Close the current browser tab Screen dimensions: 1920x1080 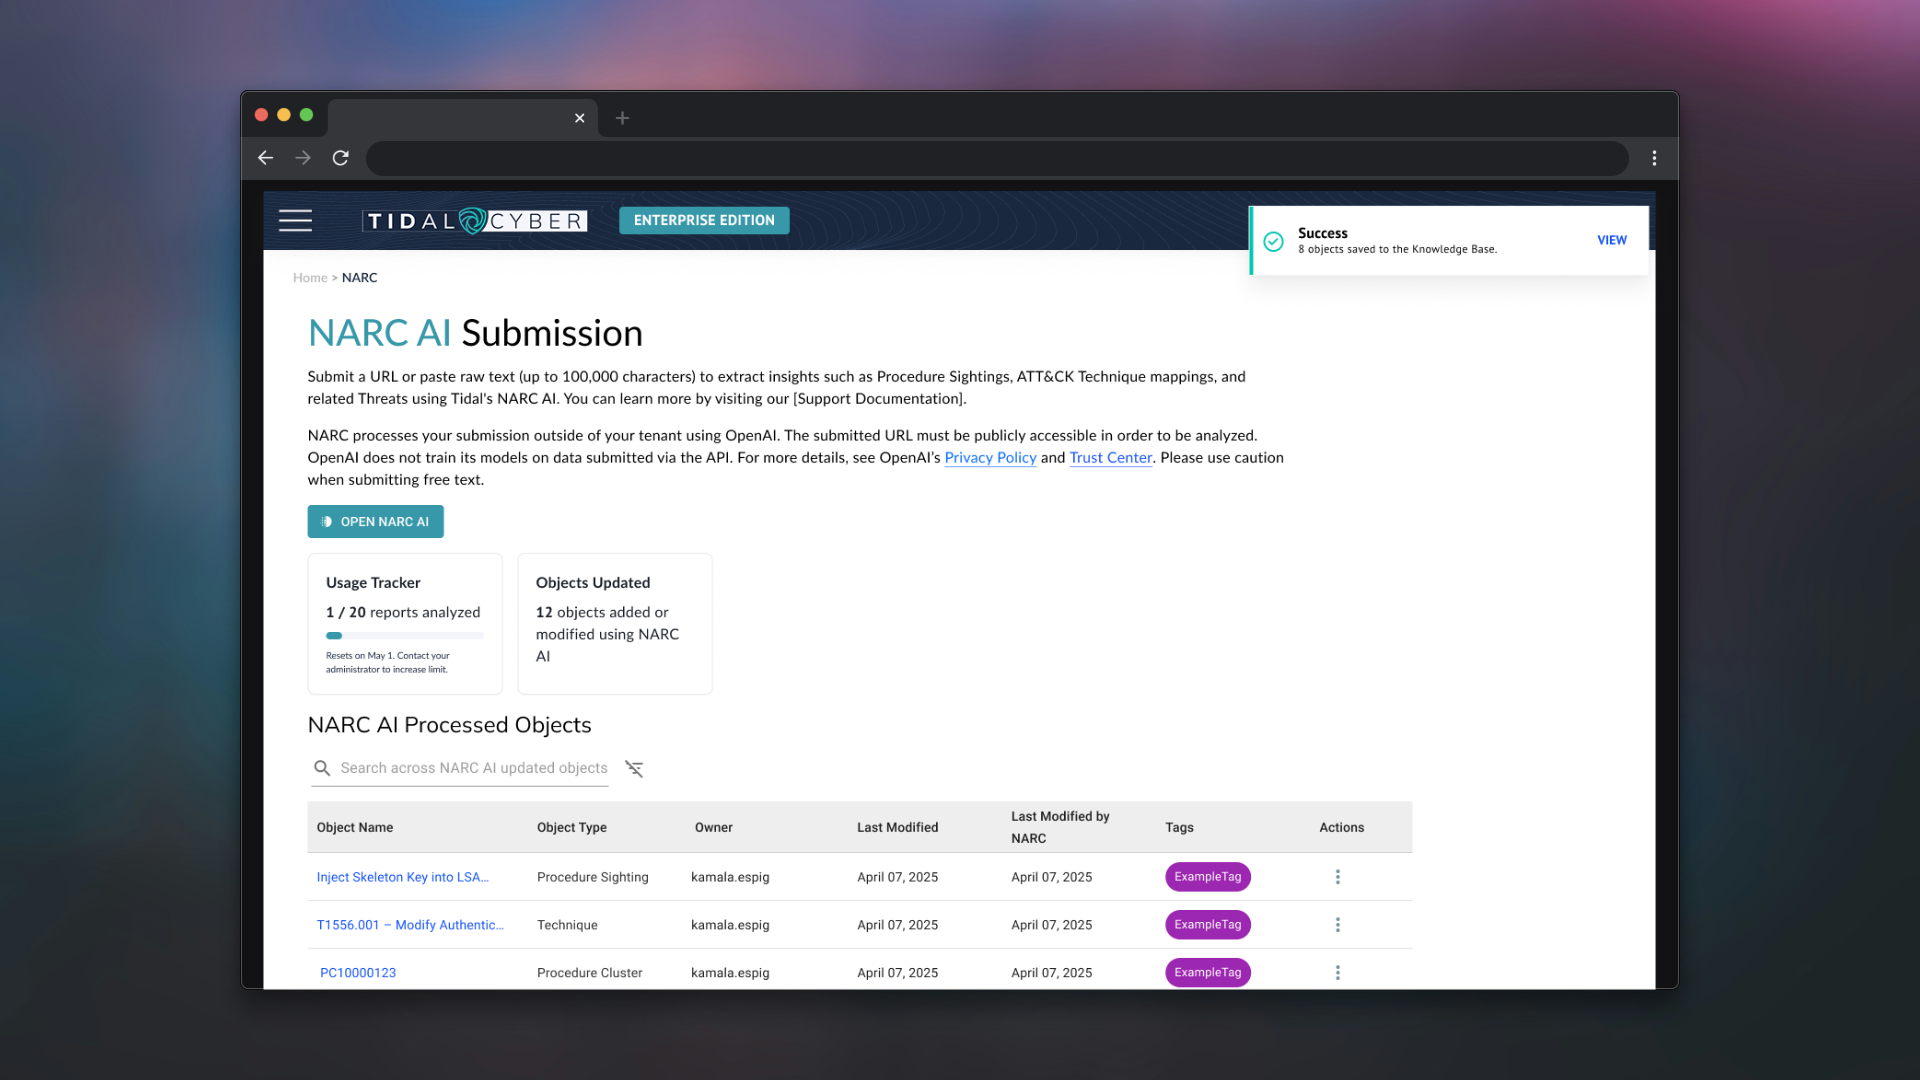pos(579,118)
